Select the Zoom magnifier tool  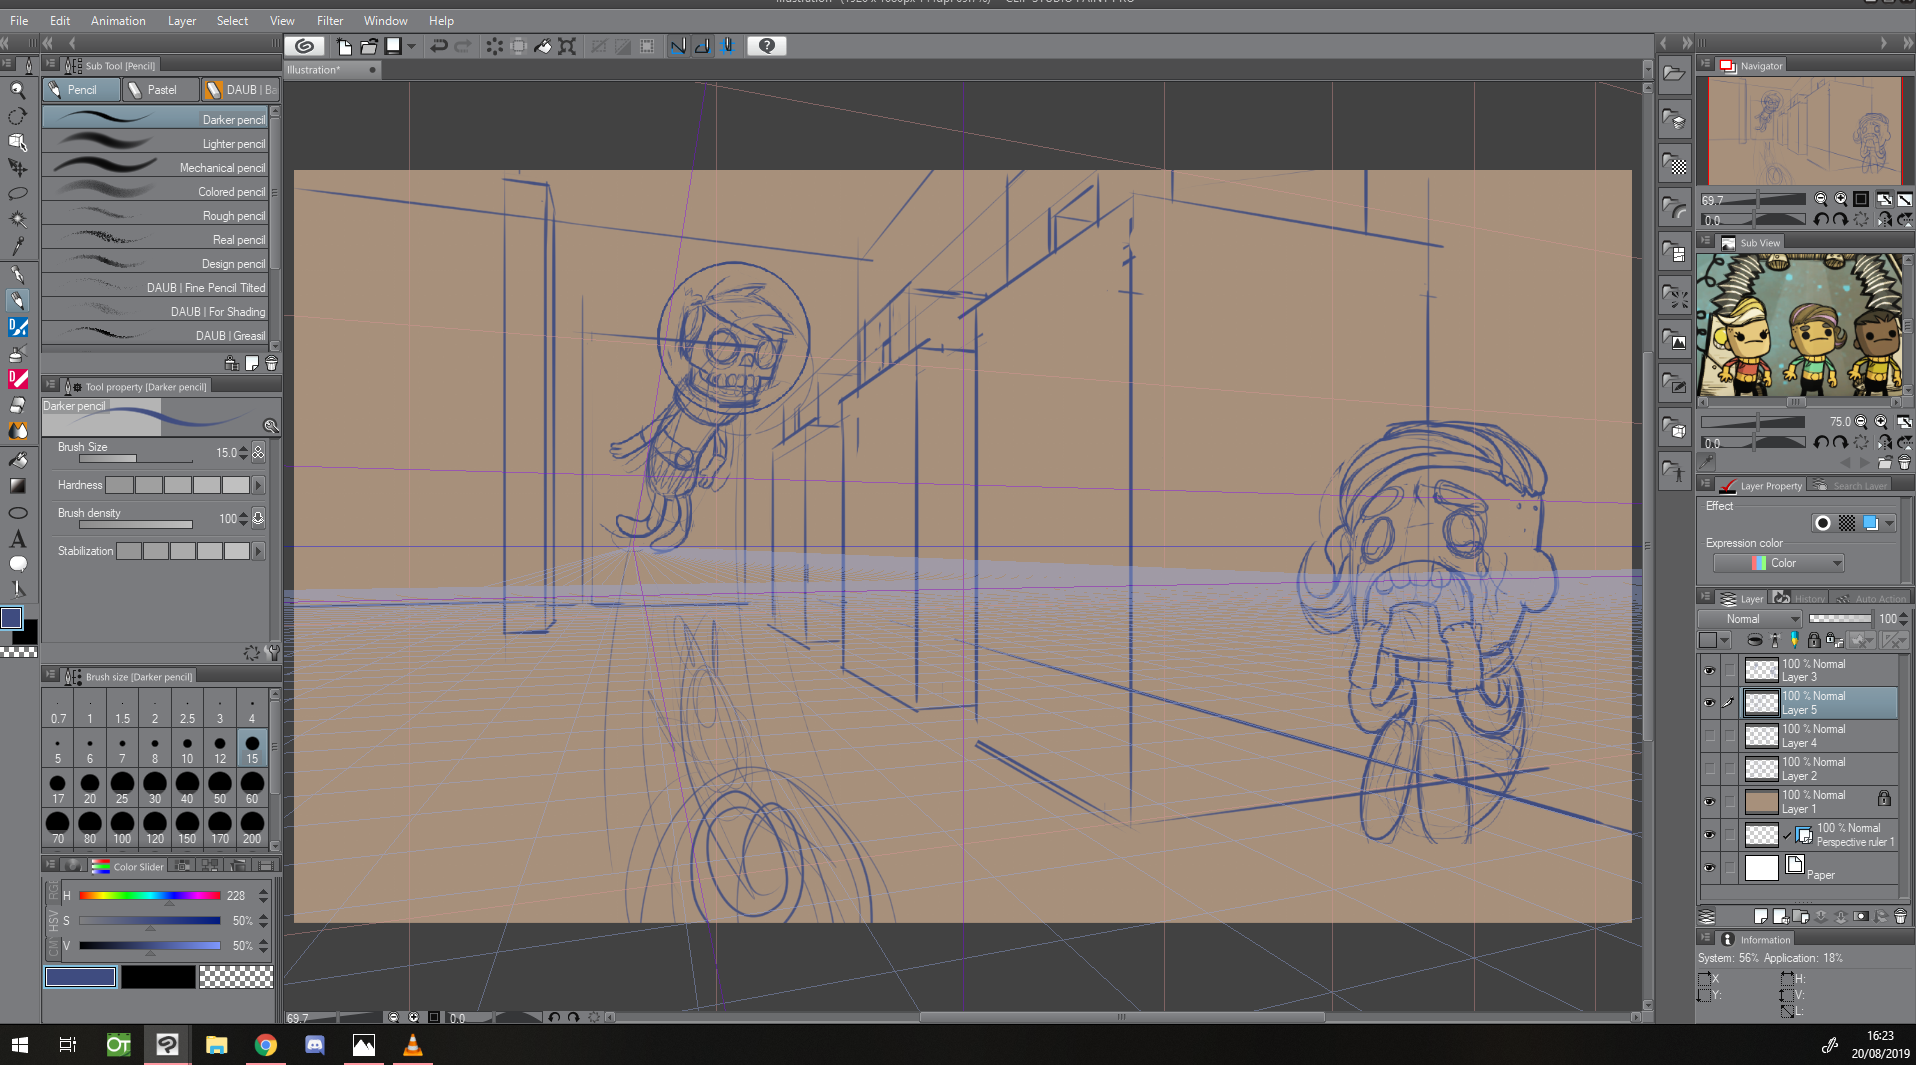tap(17, 90)
